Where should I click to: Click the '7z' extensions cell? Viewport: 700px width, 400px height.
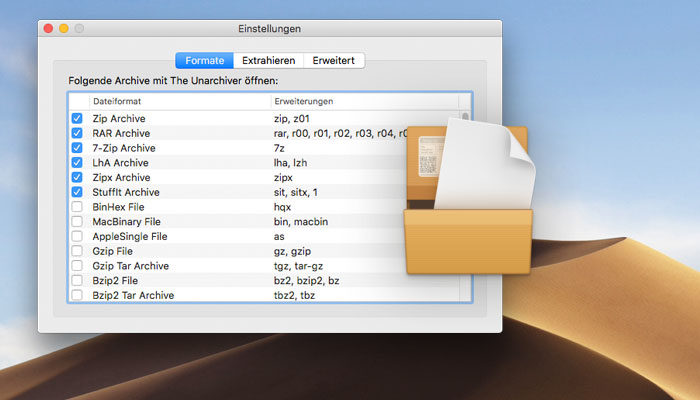[x=279, y=148]
